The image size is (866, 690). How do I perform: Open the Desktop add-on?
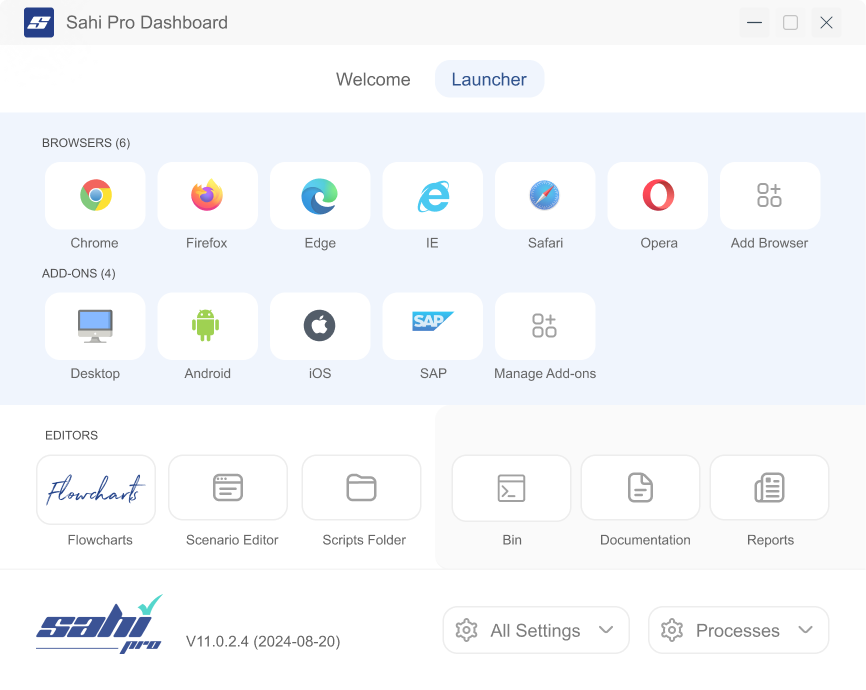point(95,326)
